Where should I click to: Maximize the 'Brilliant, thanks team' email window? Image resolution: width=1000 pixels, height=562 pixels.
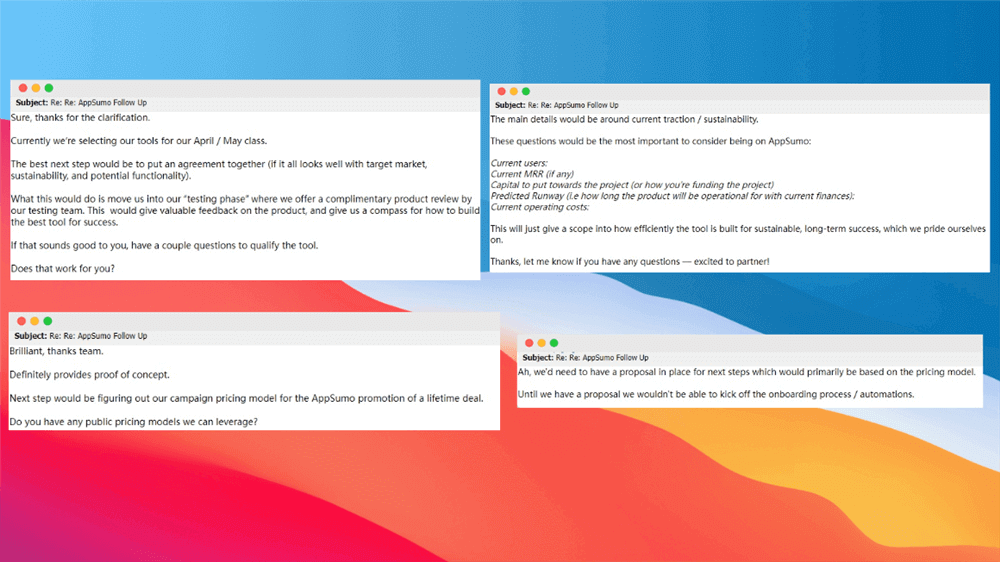pyautogui.click(x=48, y=322)
